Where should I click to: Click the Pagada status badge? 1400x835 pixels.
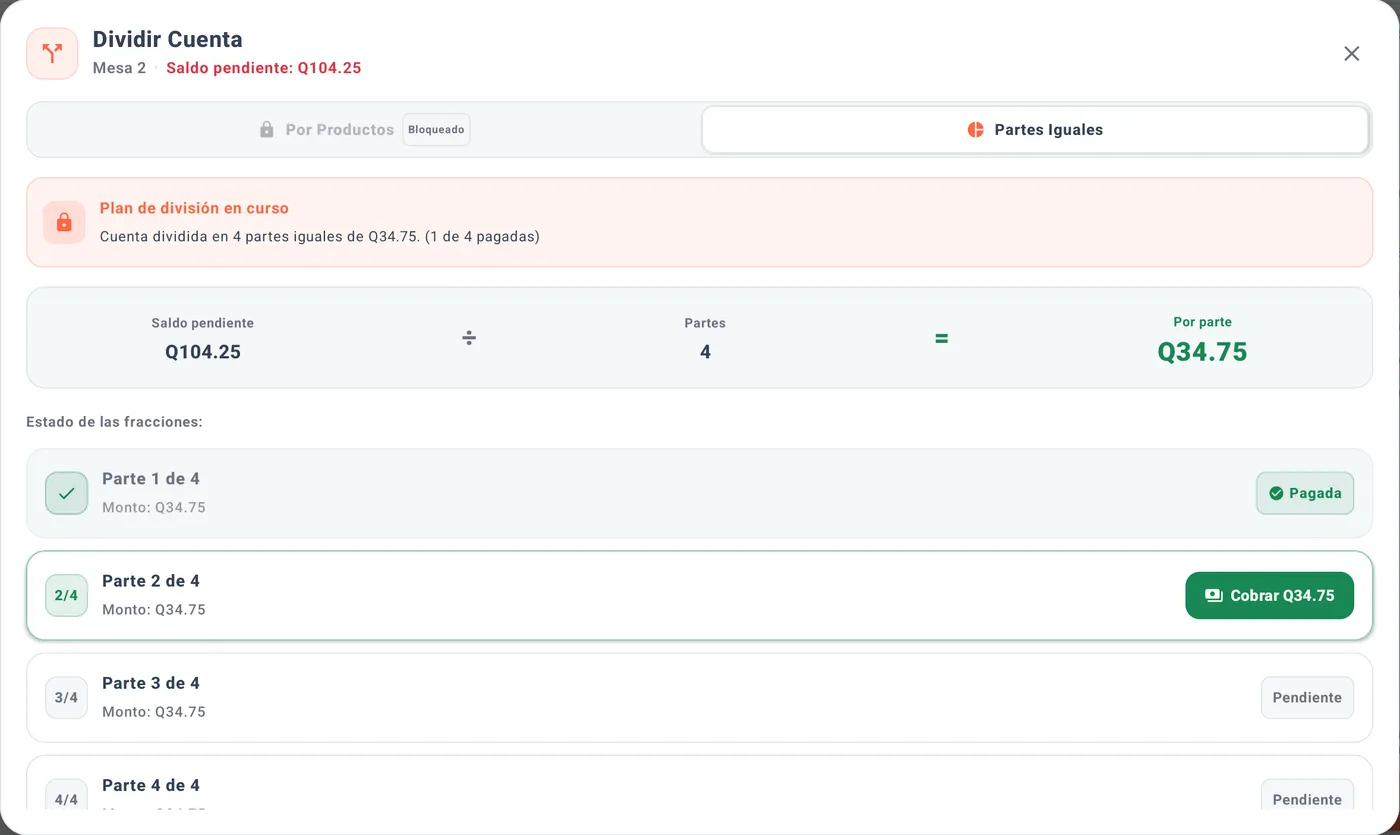(x=1305, y=493)
